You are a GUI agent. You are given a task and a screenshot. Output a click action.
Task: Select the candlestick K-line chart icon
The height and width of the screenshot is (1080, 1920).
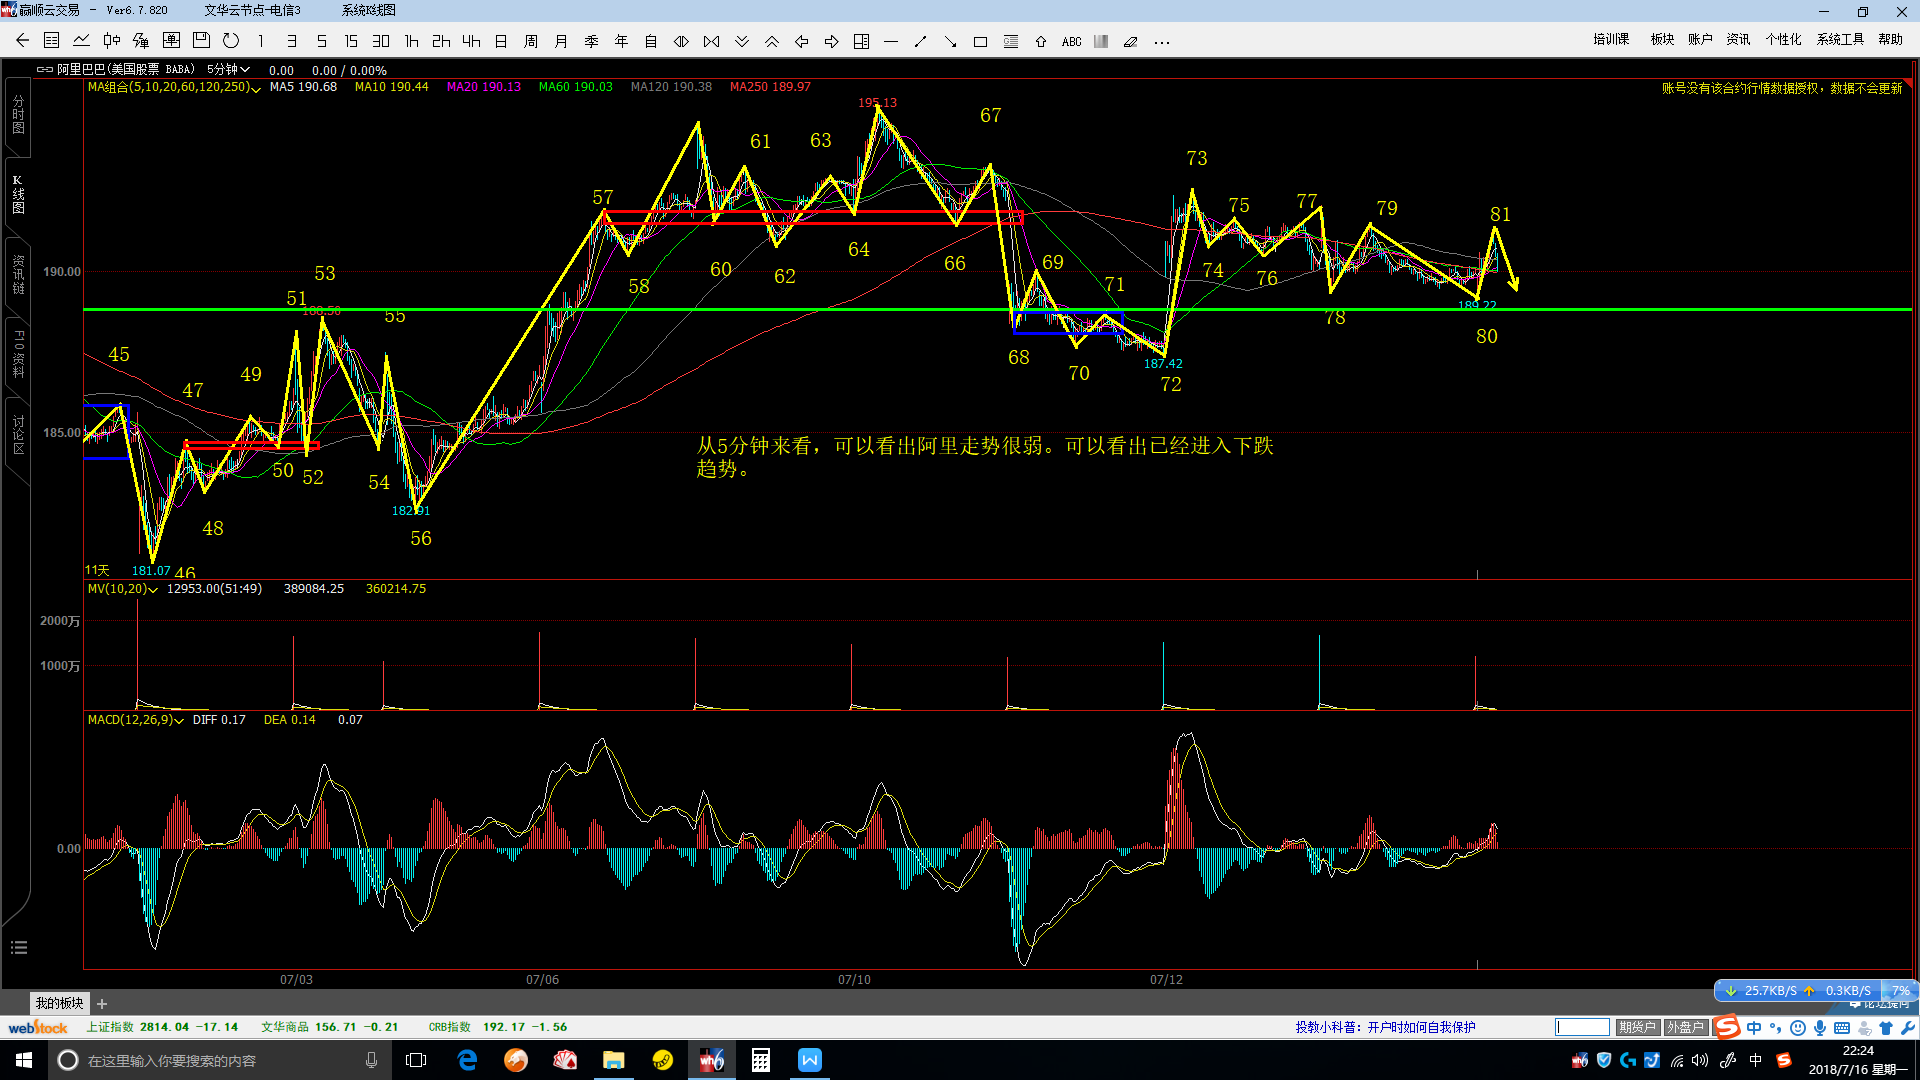[112, 41]
